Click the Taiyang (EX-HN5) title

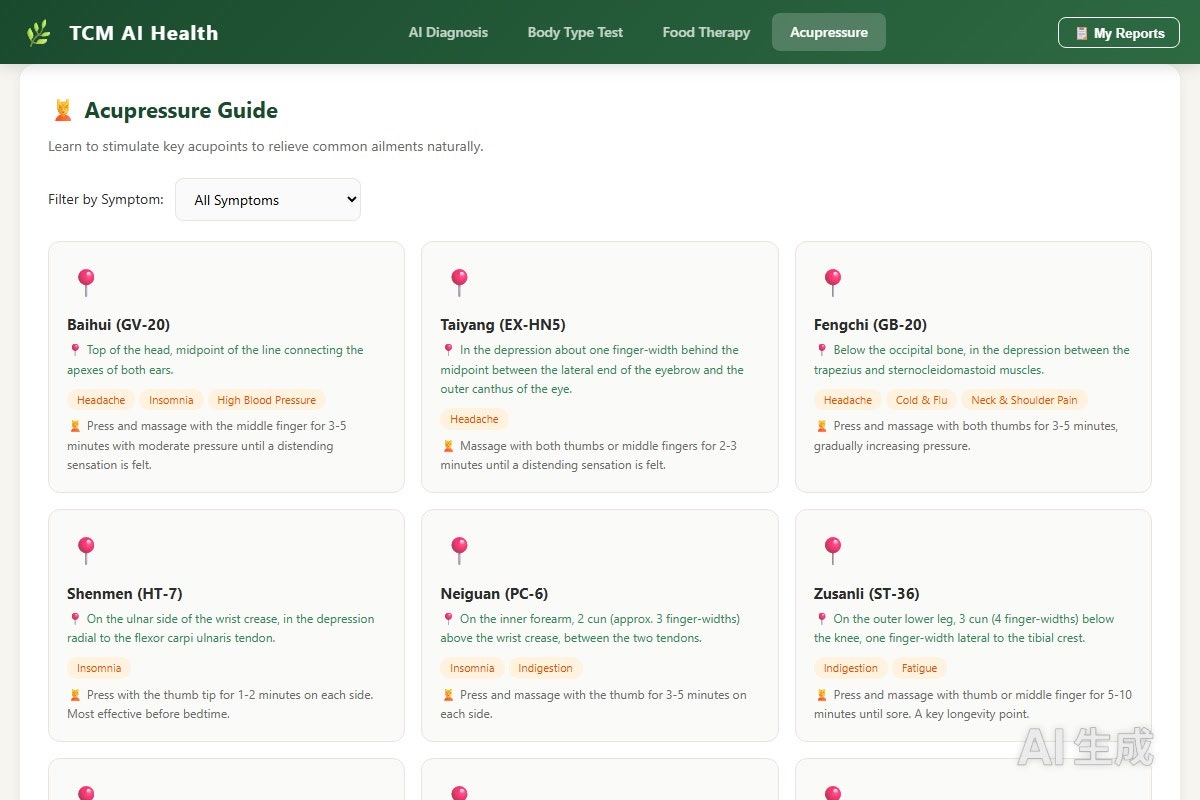tap(503, 324)
